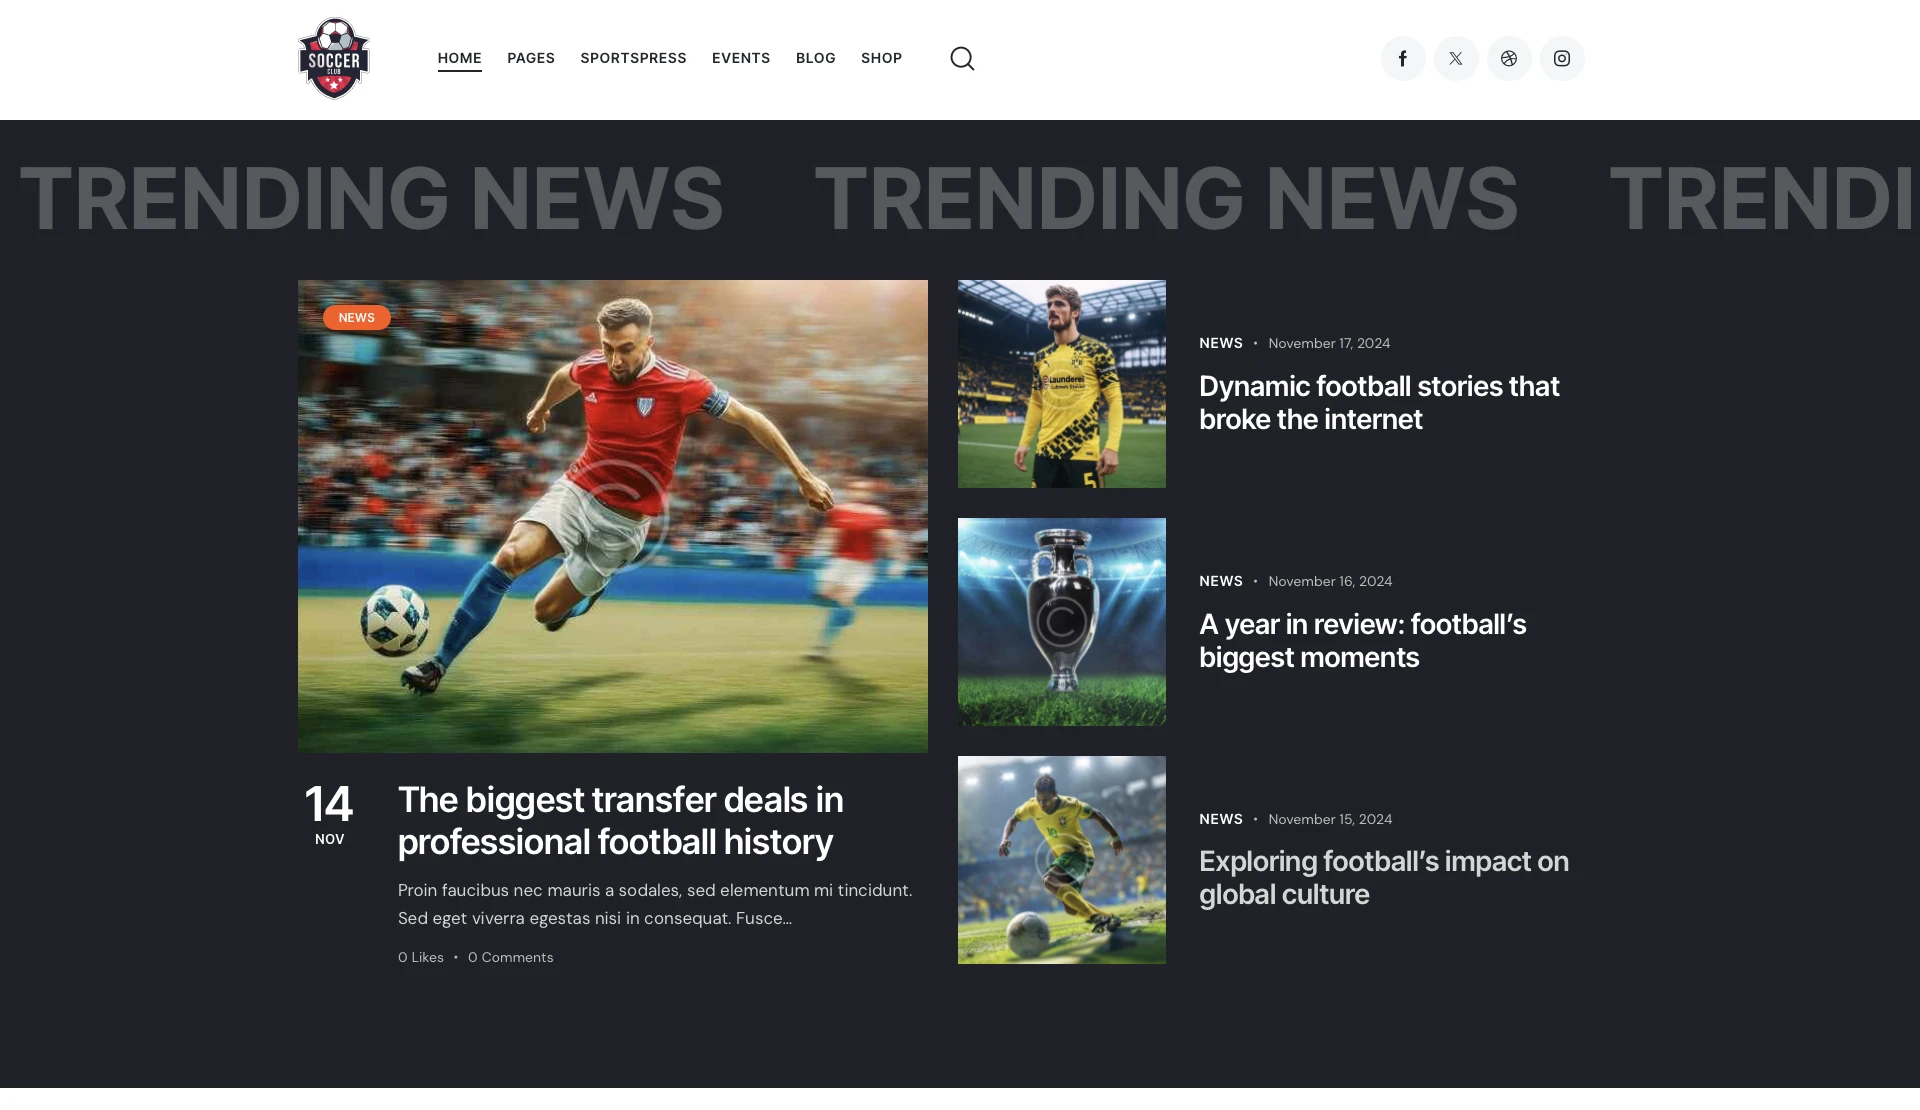
Task: Click the orange NEWS badge on featured image
Action: [356, 318]
